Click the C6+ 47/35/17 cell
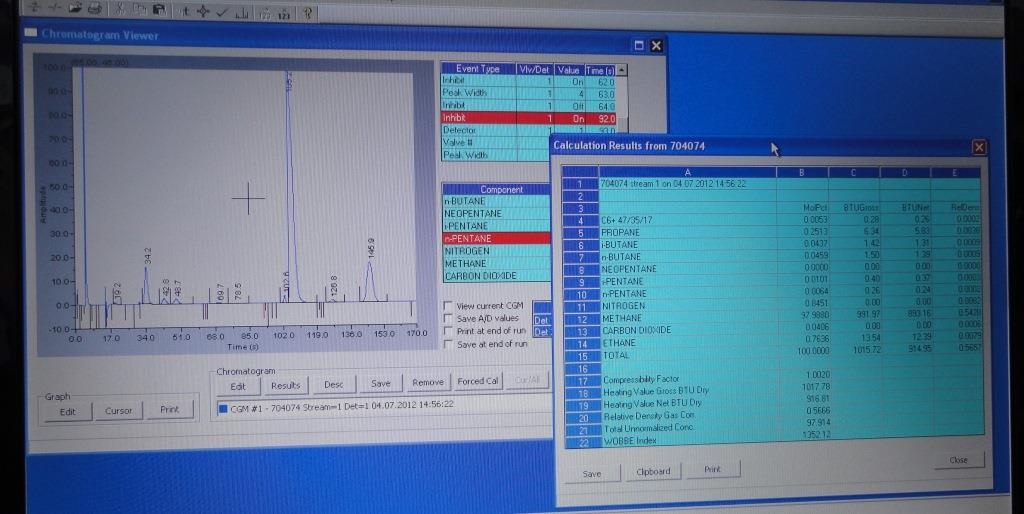This screenshot has height=514, width=1024. 688,220
